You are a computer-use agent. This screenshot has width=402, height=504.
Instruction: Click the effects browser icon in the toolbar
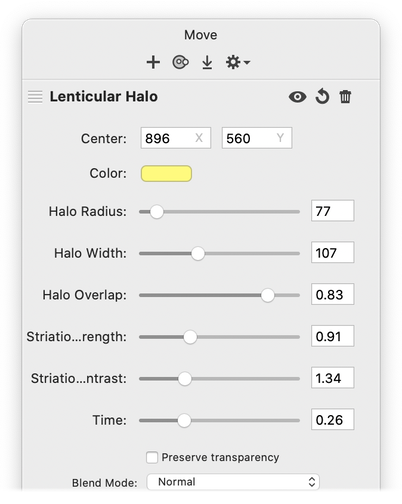click(x=180, y=62)
